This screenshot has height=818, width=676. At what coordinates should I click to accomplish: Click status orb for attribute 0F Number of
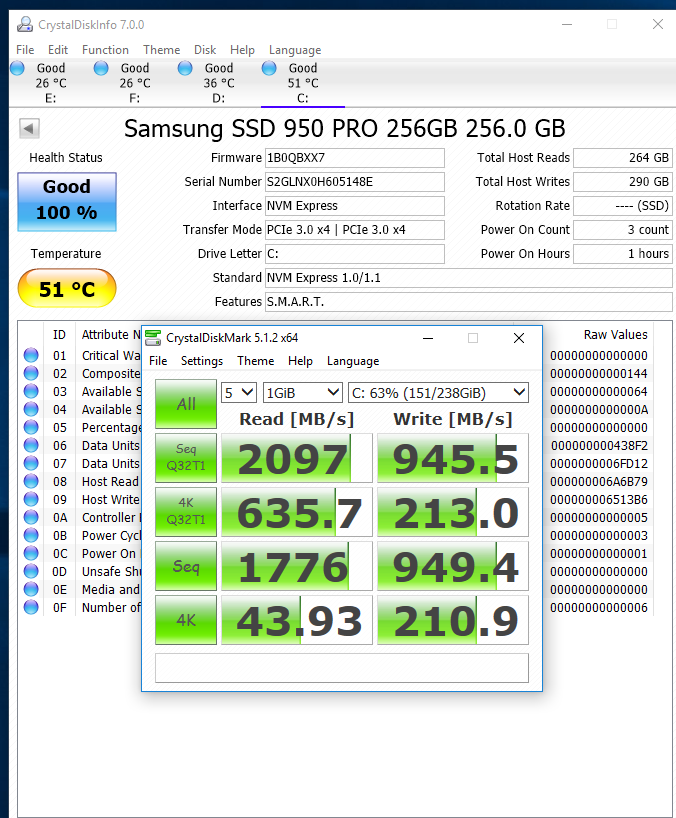click(31, 607)
